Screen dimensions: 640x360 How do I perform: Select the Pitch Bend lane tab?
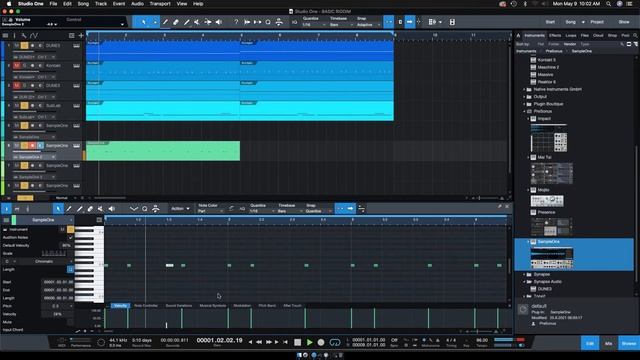coord(267,305)
